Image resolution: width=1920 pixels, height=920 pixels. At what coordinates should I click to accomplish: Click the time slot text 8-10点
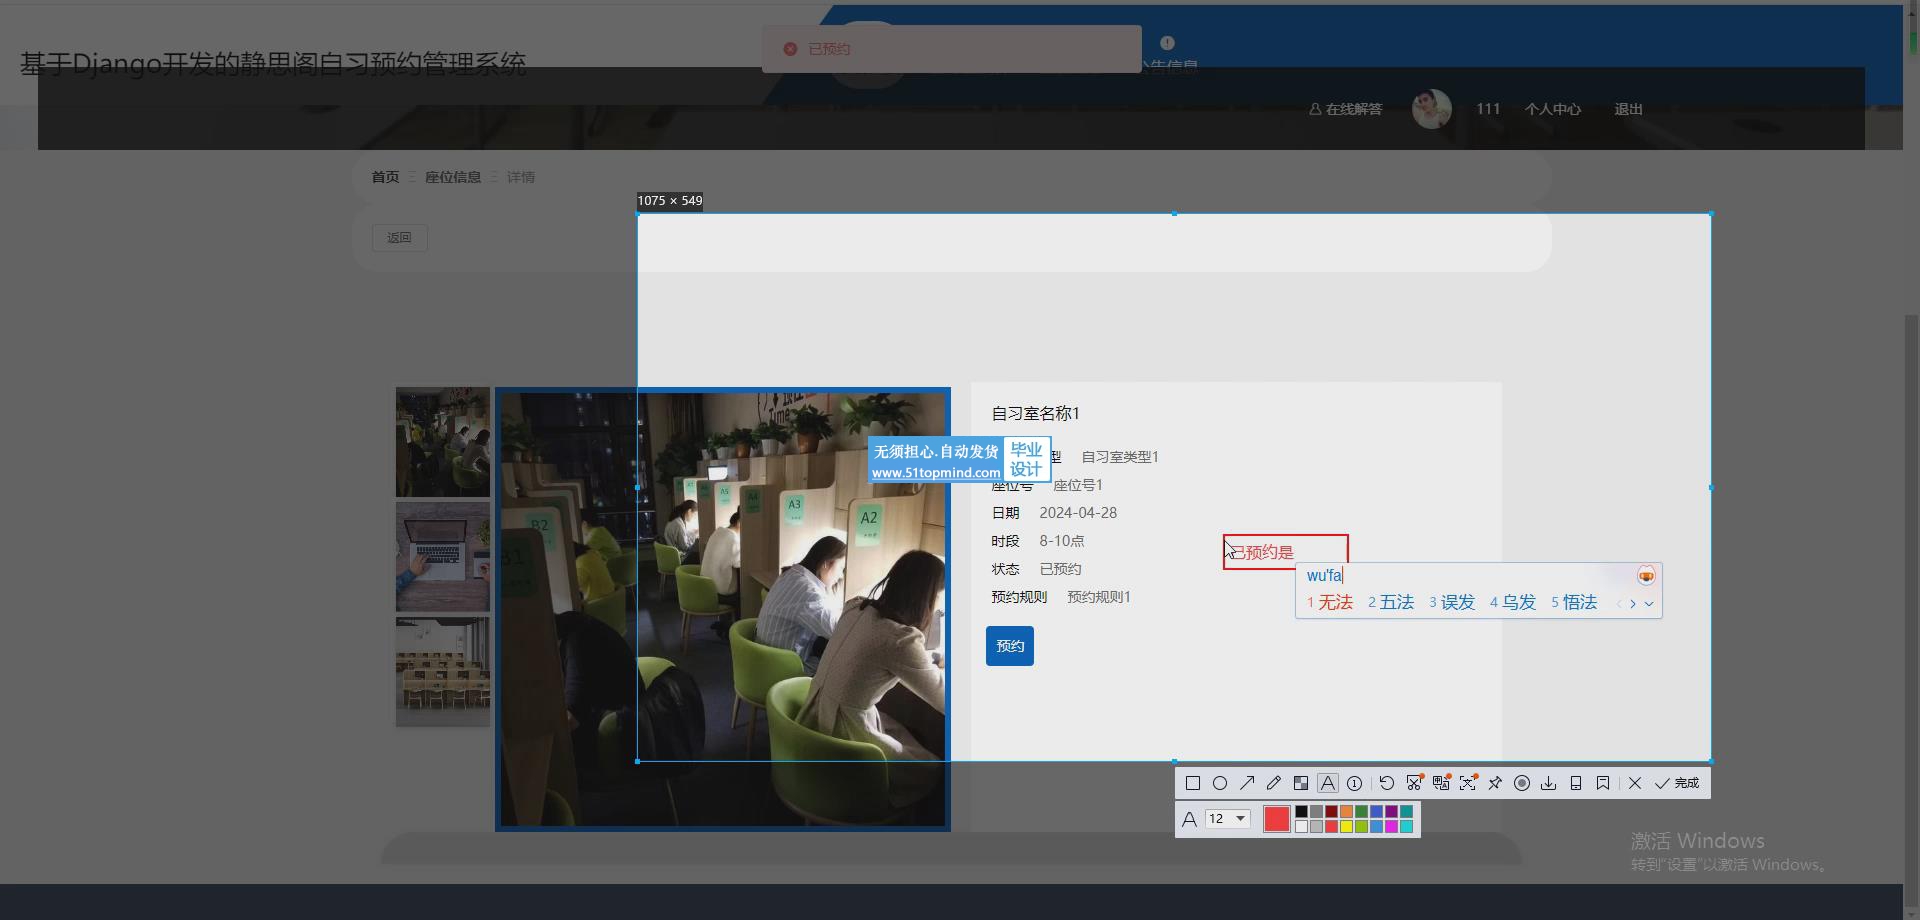click(x=1062, y=541)
